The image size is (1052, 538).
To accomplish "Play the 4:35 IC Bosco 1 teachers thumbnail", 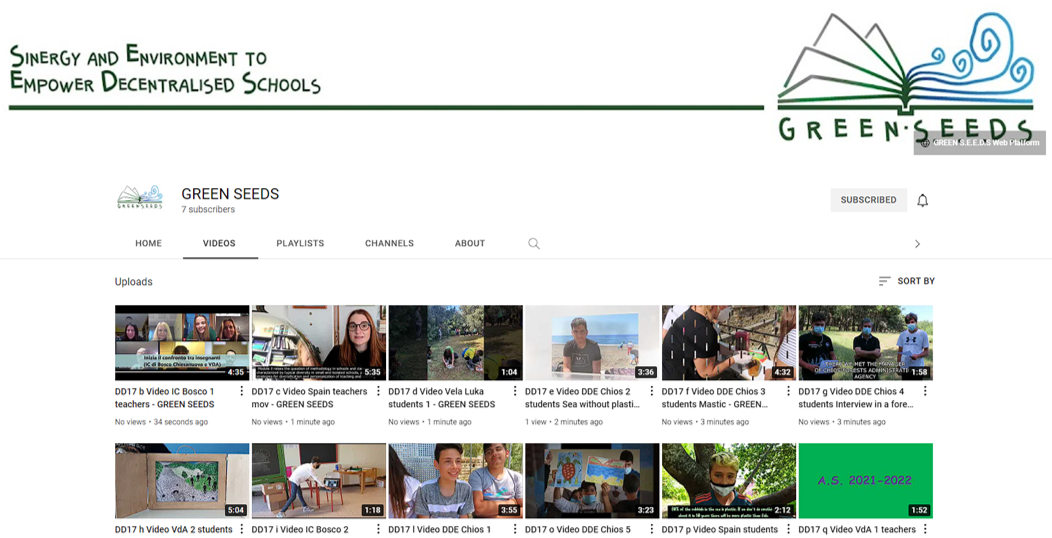I will pyautogui.click(x=182, y=343).
